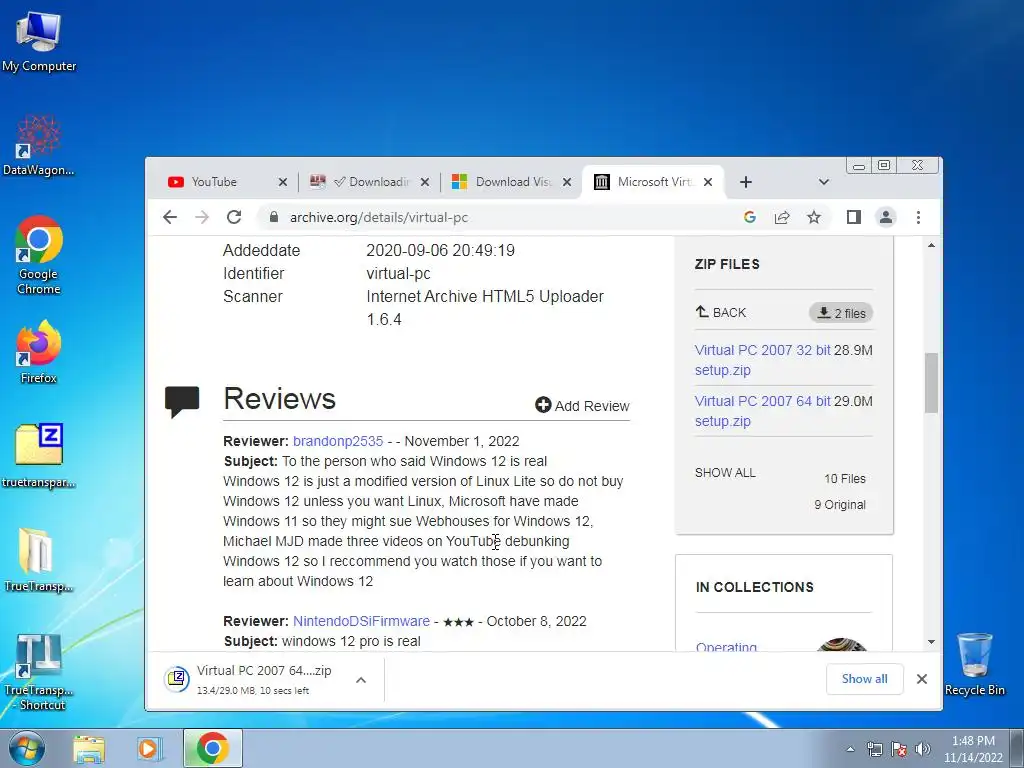Image resolution: width=1024 pixels, height=768 pixels.
Task: Click the padlock site info icon
Action: (x=274, y=217)
